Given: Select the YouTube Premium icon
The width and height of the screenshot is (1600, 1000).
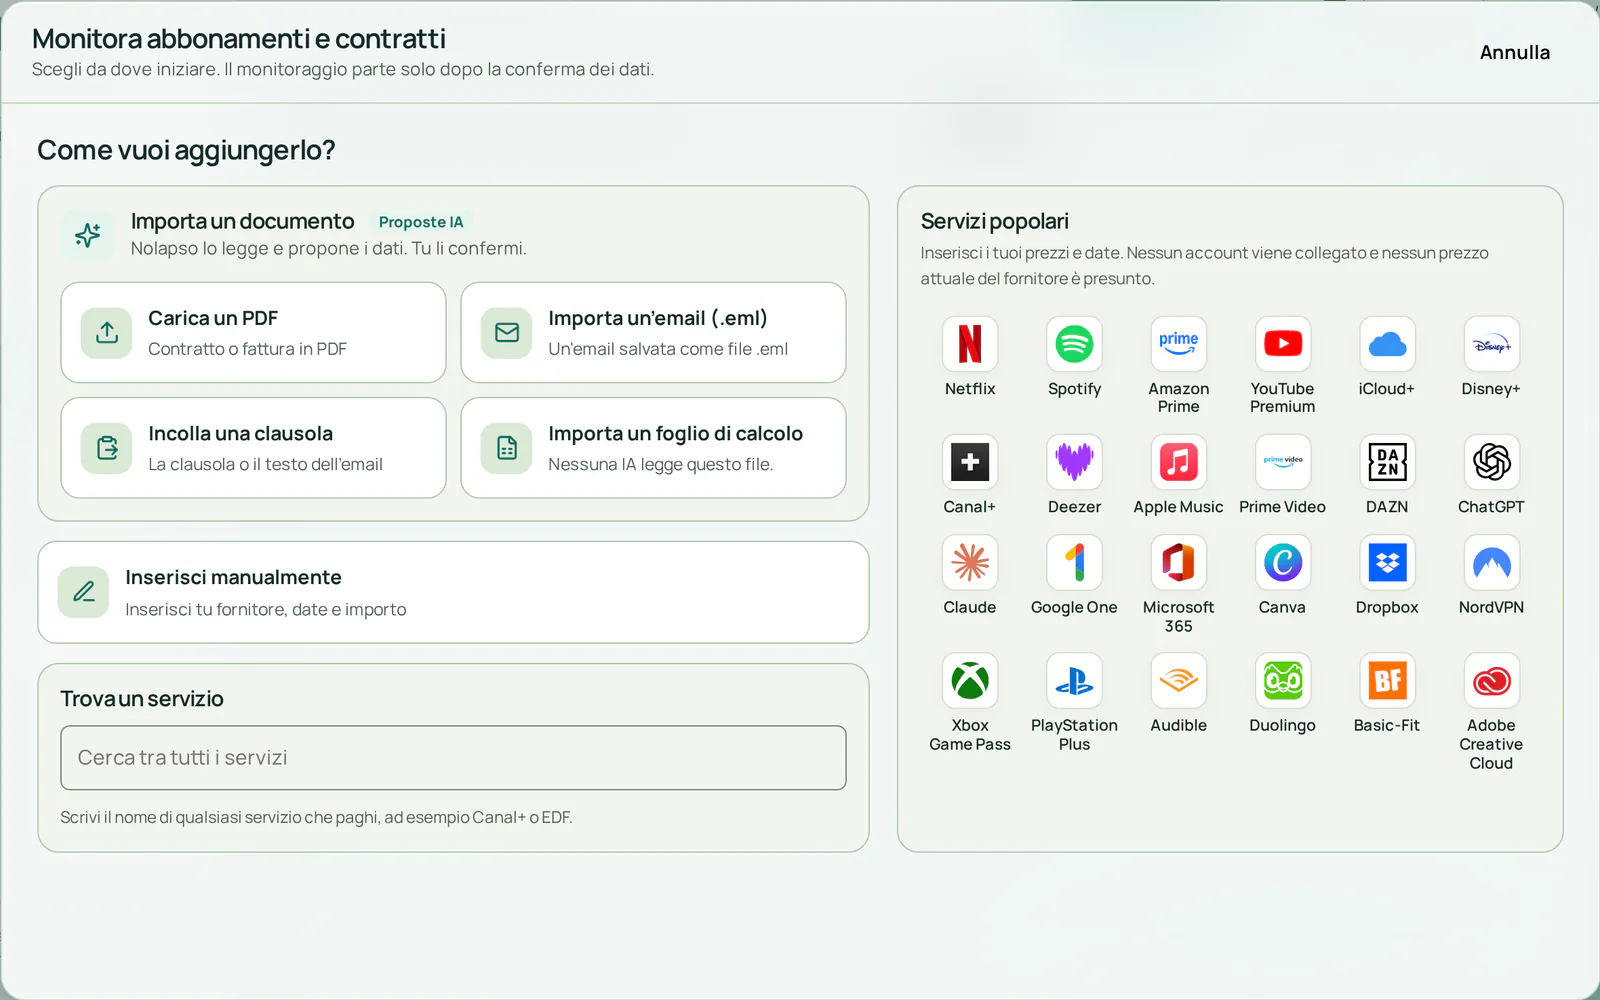Looking at the screenshot, I should coord(1283,344).
